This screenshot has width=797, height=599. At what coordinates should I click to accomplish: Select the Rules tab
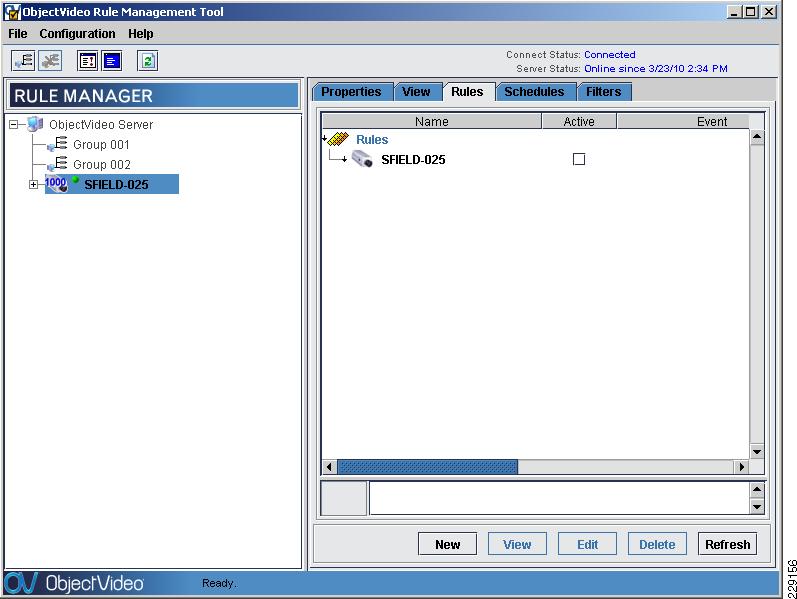tap(467, 92)
